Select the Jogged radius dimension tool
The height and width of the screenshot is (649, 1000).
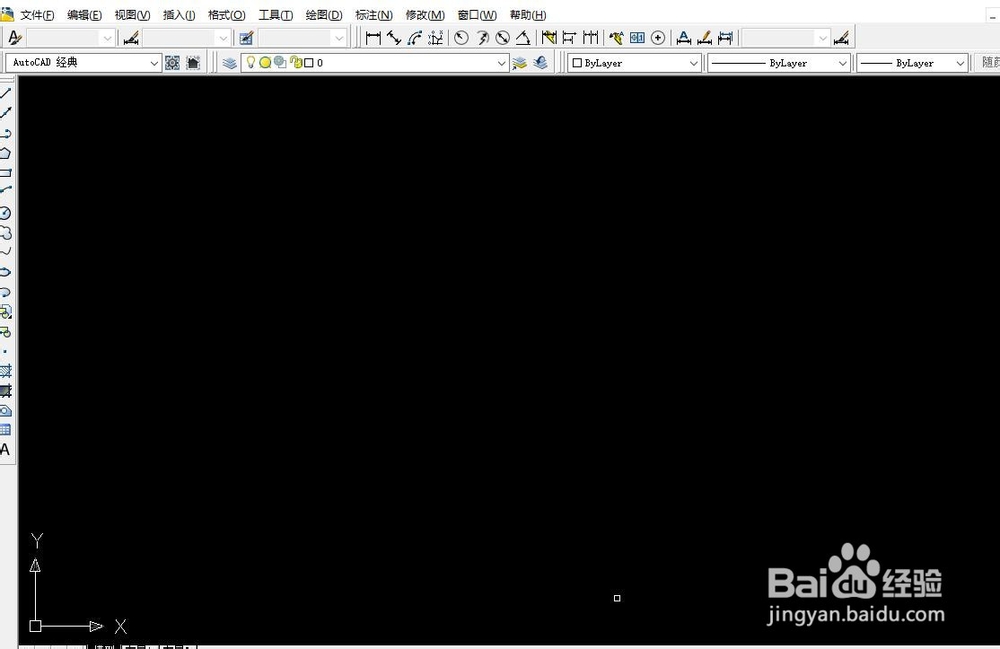tap(482, 38)
